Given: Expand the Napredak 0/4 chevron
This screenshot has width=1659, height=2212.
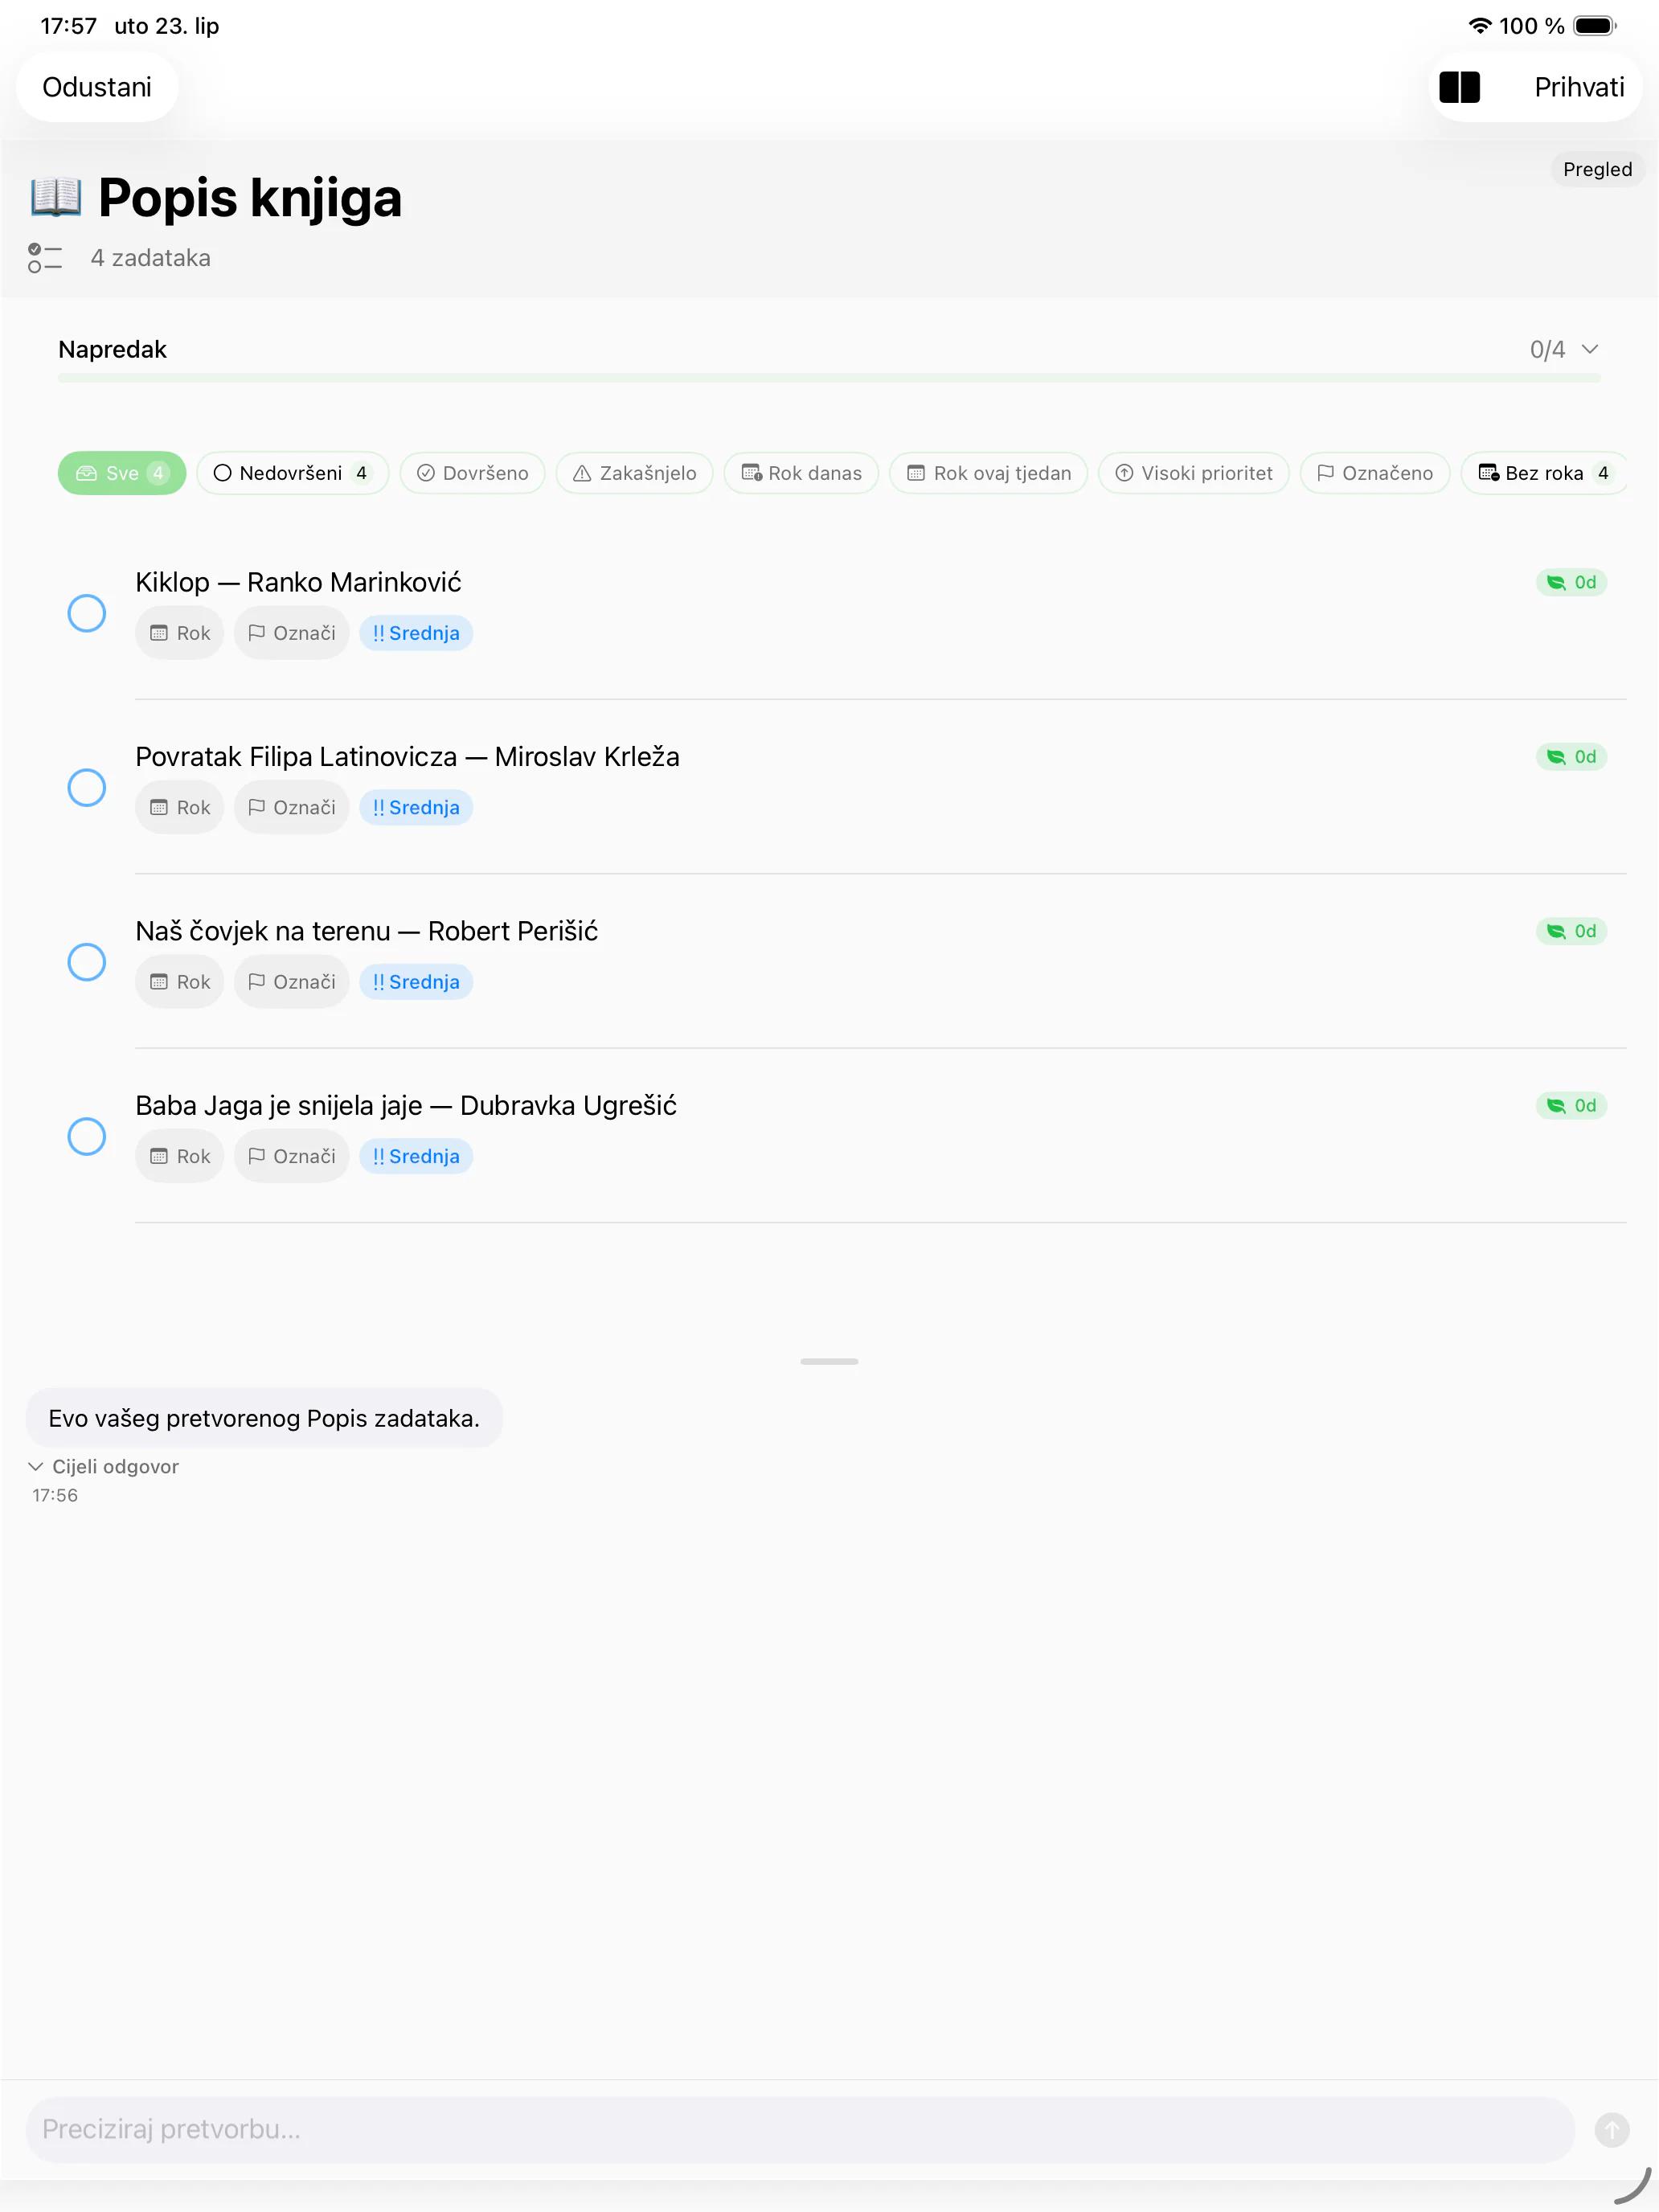Looking at the screenshot, I should pyautogui.click(x=1590, y=349).
